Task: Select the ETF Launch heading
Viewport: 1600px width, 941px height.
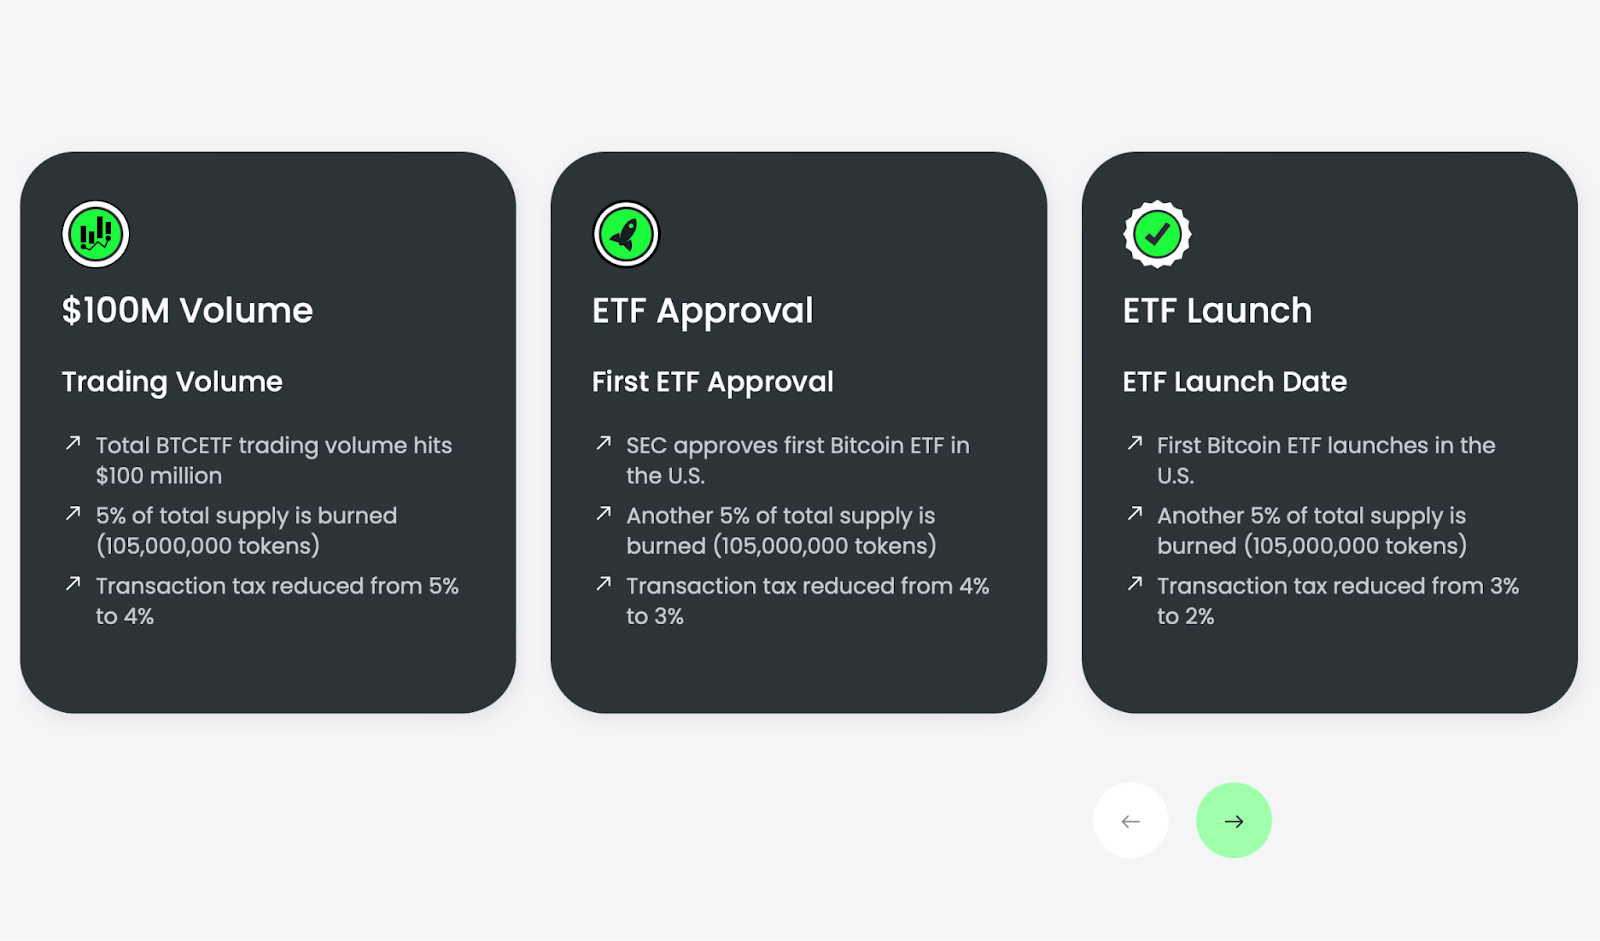Action: click(1217, 311)
